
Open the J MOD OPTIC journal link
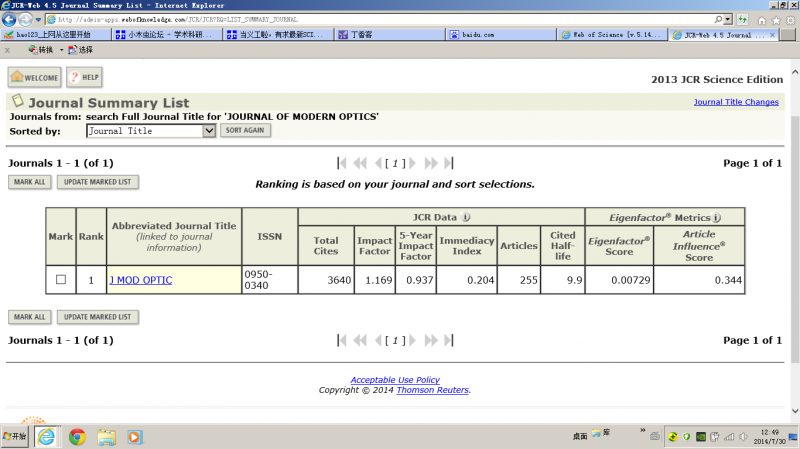coord(141,280)
